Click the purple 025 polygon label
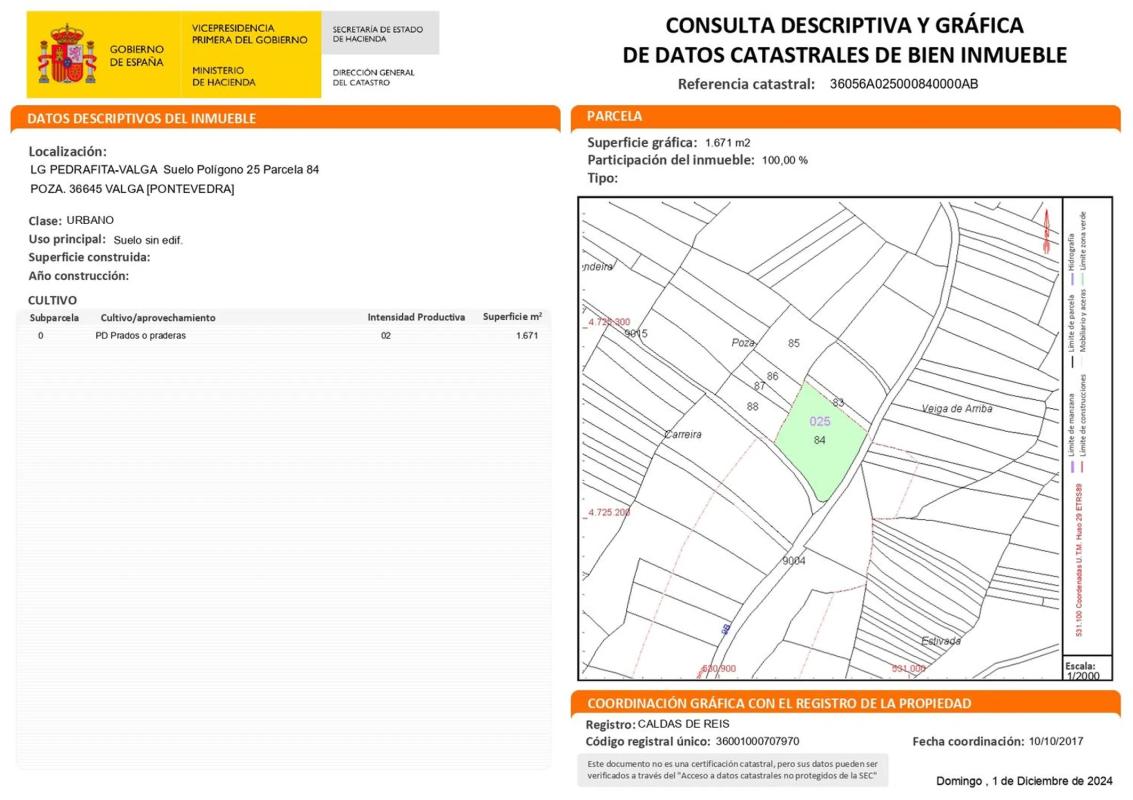The image size is (1133, 800). 820,422
